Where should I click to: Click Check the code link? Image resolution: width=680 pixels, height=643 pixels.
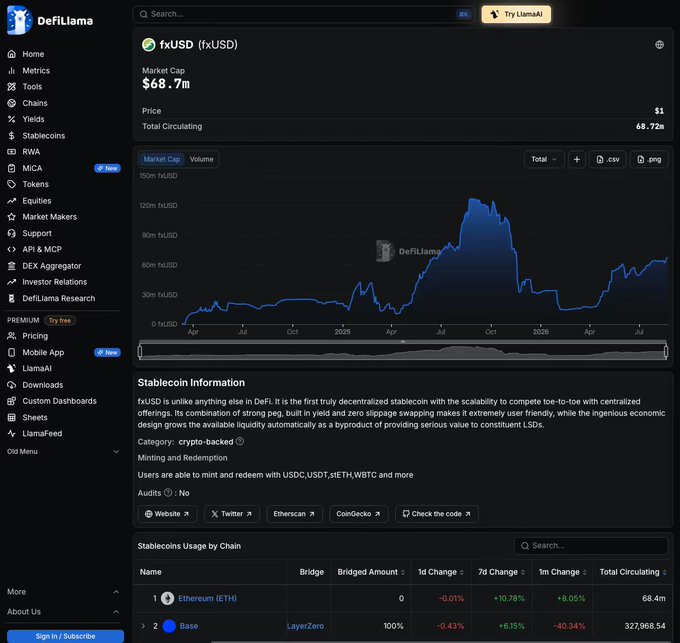tap(437, 514)
